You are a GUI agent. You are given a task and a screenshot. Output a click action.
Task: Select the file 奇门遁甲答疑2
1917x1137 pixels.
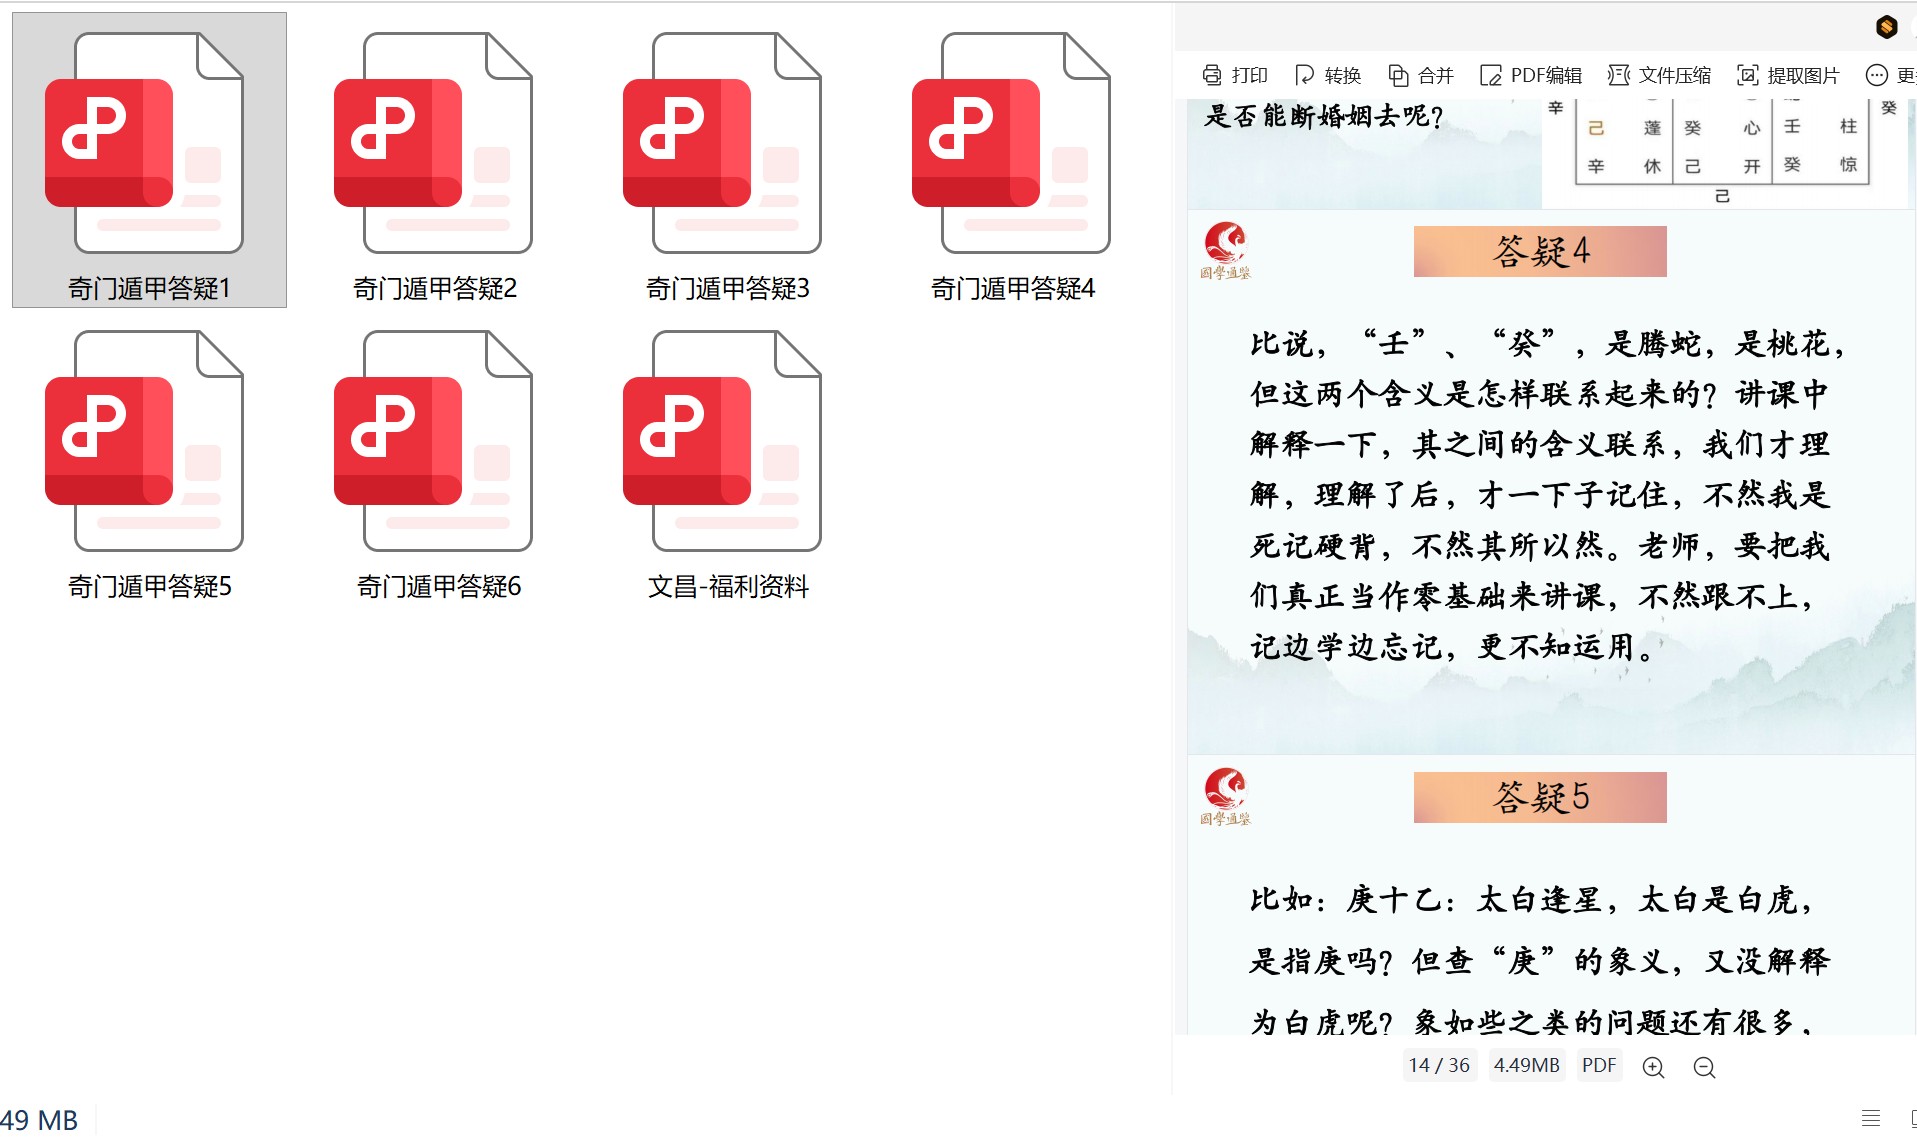435,160
